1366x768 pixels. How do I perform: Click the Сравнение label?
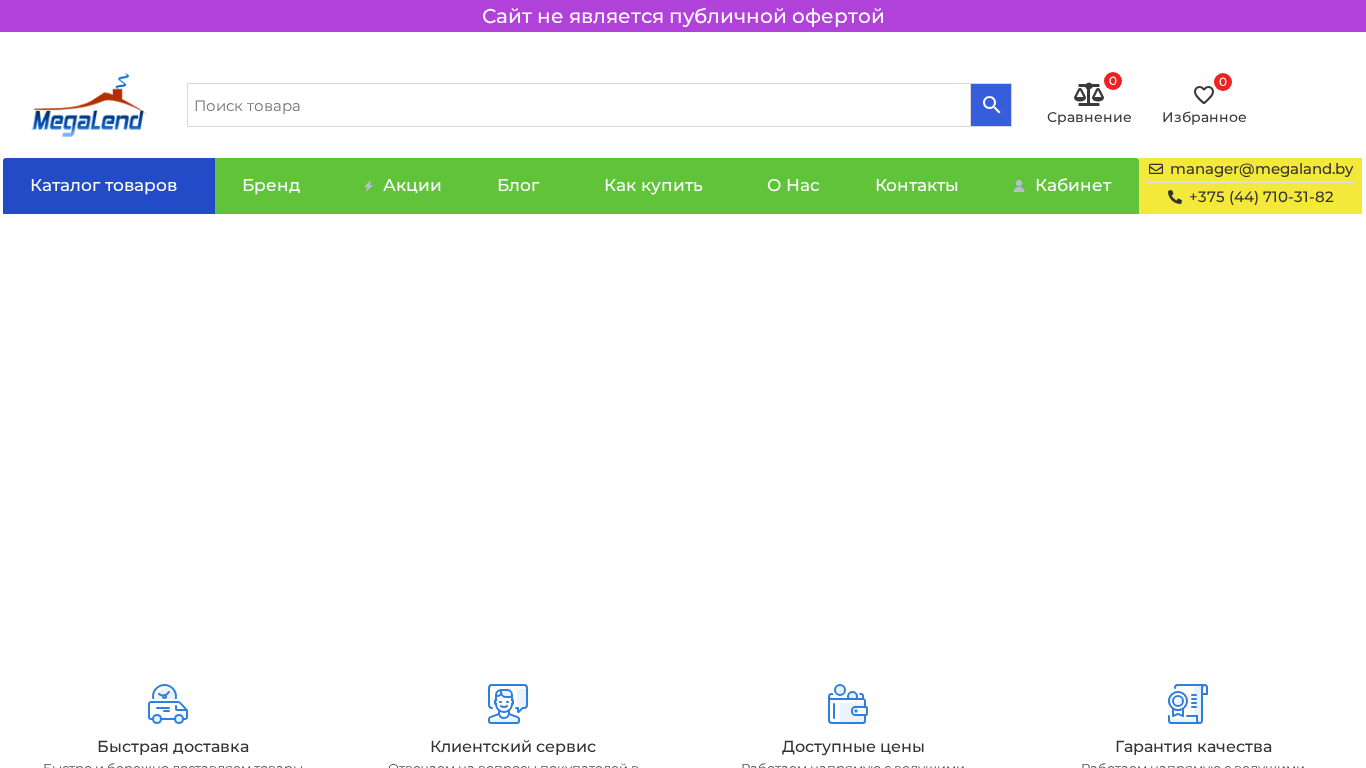[x=1089, y=117]
